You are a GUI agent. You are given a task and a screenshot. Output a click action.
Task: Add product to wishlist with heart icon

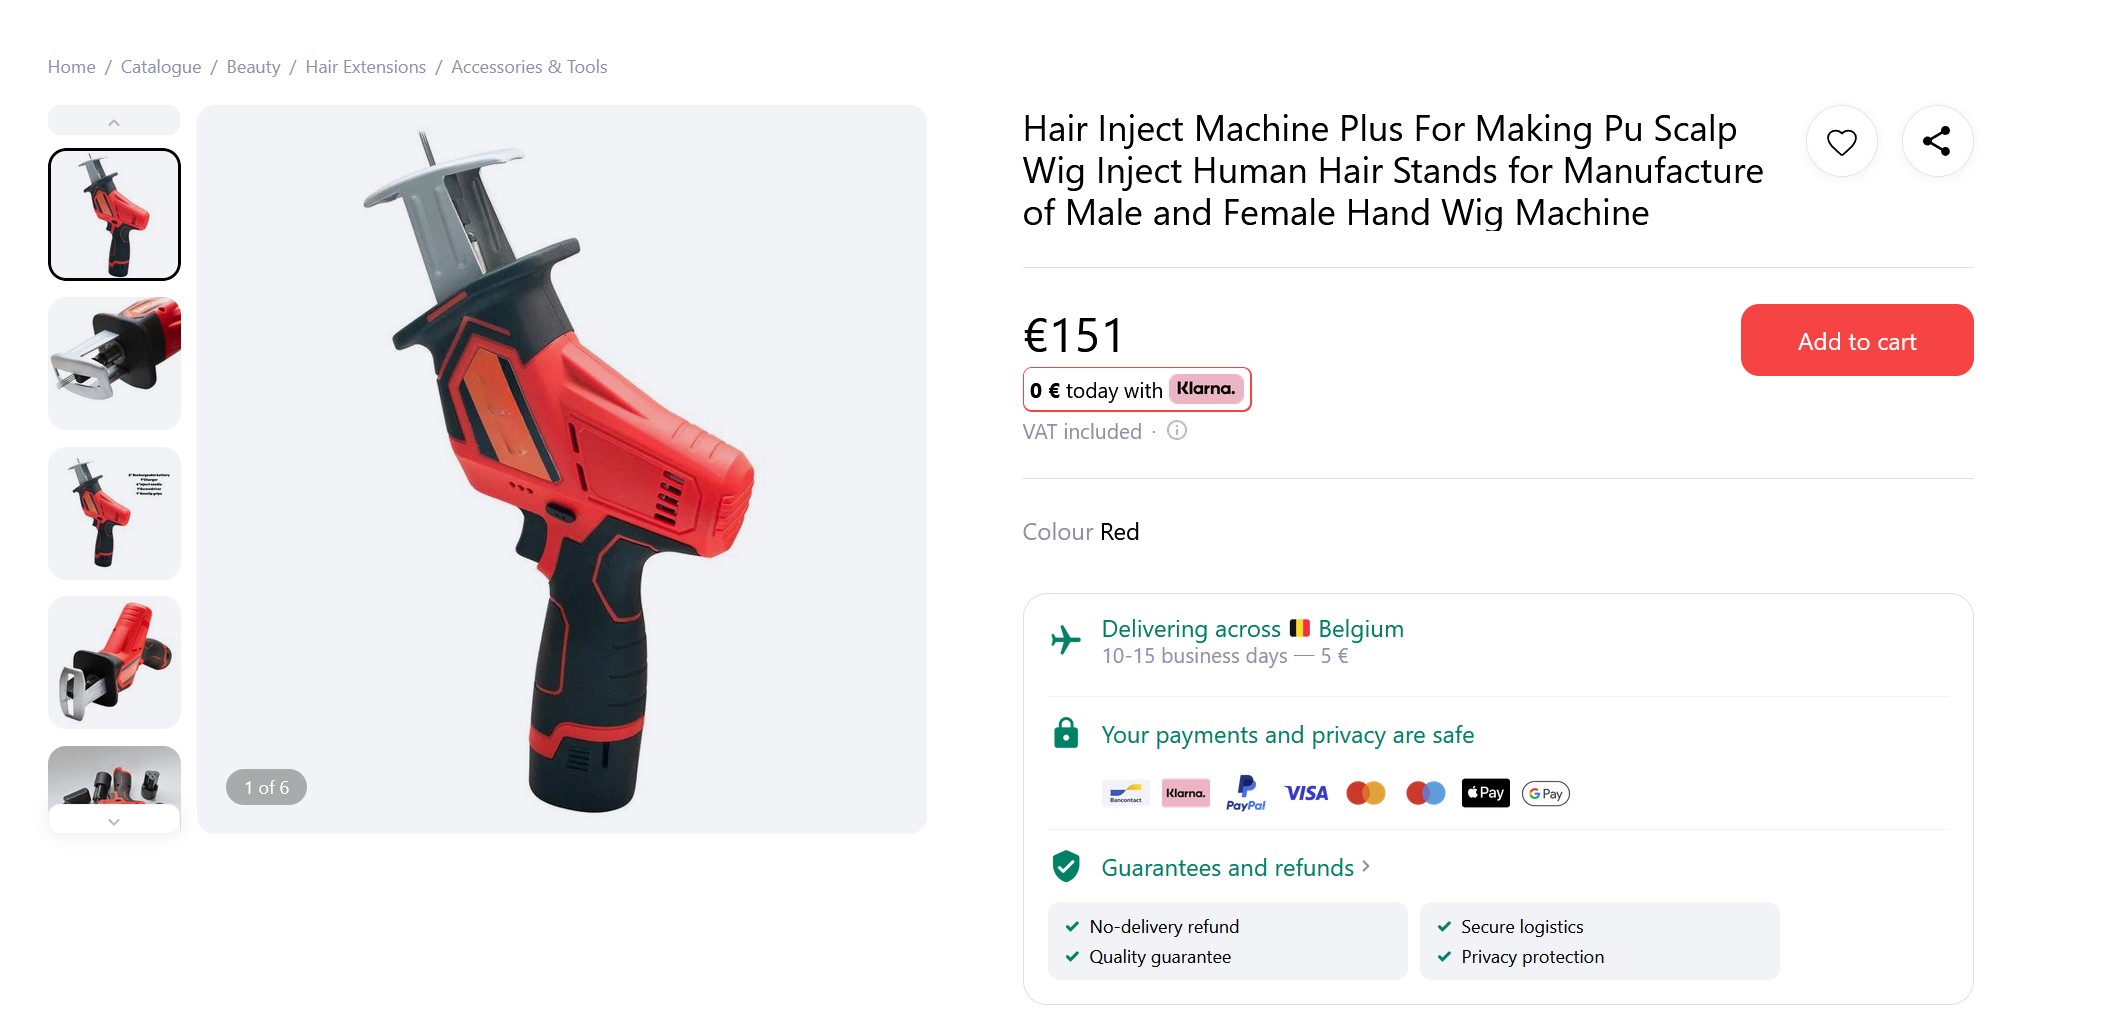point(1841,142)
